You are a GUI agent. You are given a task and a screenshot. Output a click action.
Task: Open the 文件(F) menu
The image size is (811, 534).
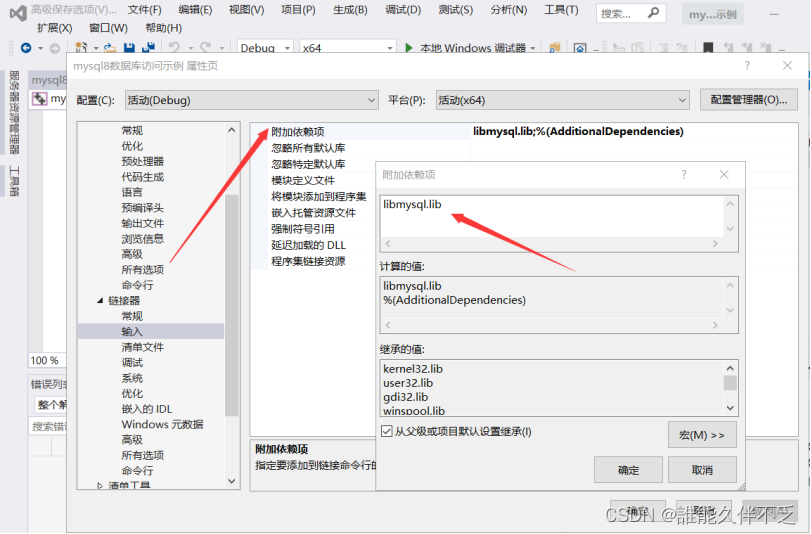(x=144, y=10)
